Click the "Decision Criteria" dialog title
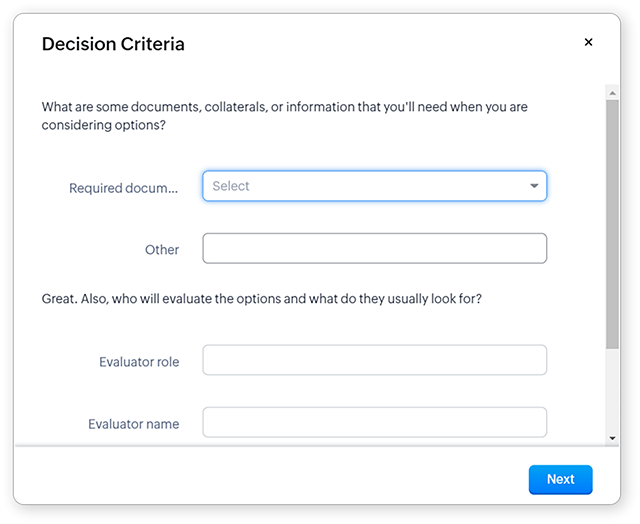Image resolution: width=640 pixels, height=524 pixels. click(x=112, y=44)
